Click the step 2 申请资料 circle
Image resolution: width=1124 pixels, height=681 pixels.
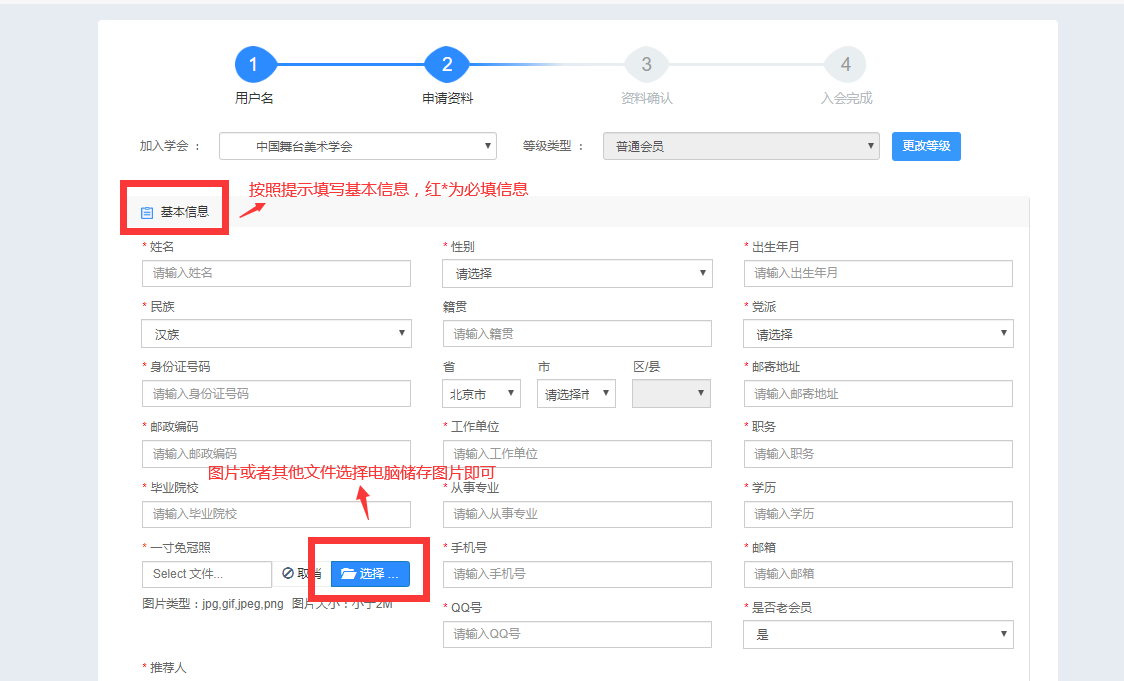[447, 65]
